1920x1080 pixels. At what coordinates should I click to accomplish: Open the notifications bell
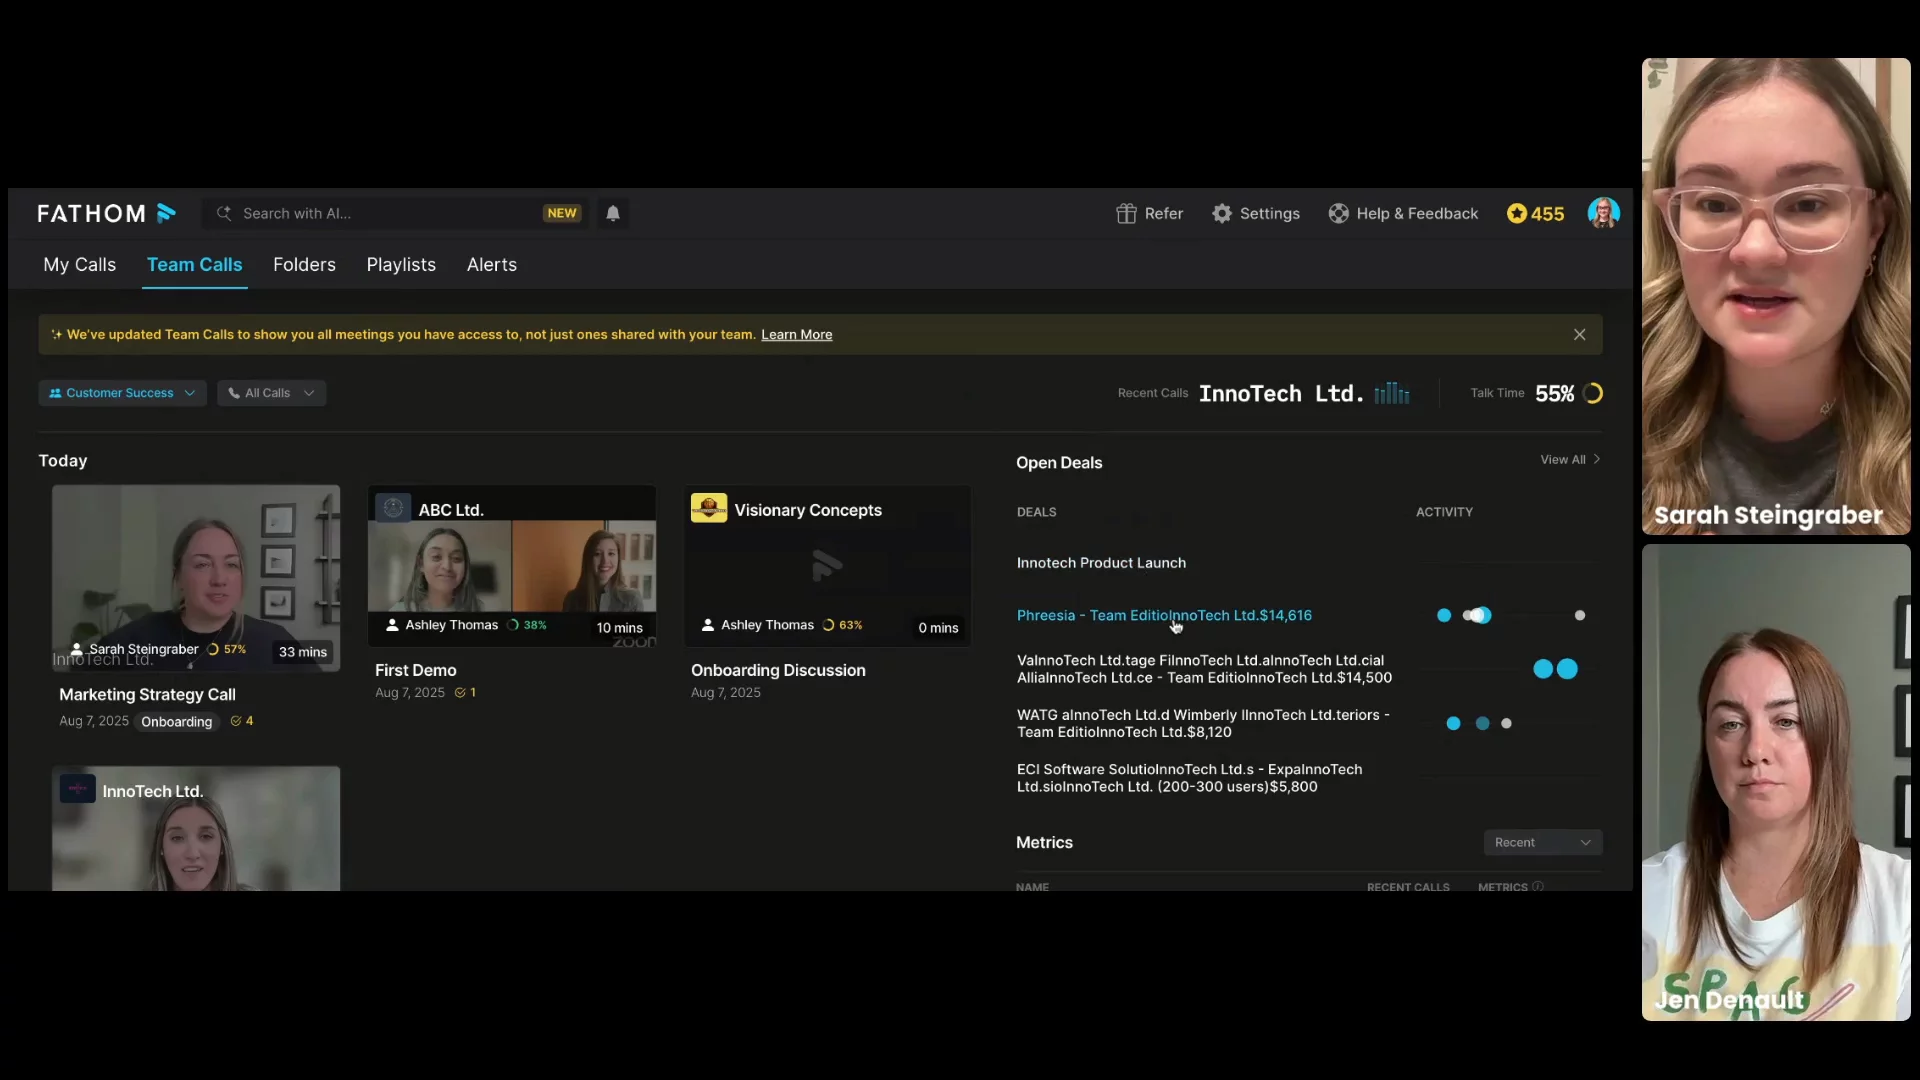(613, 213)
